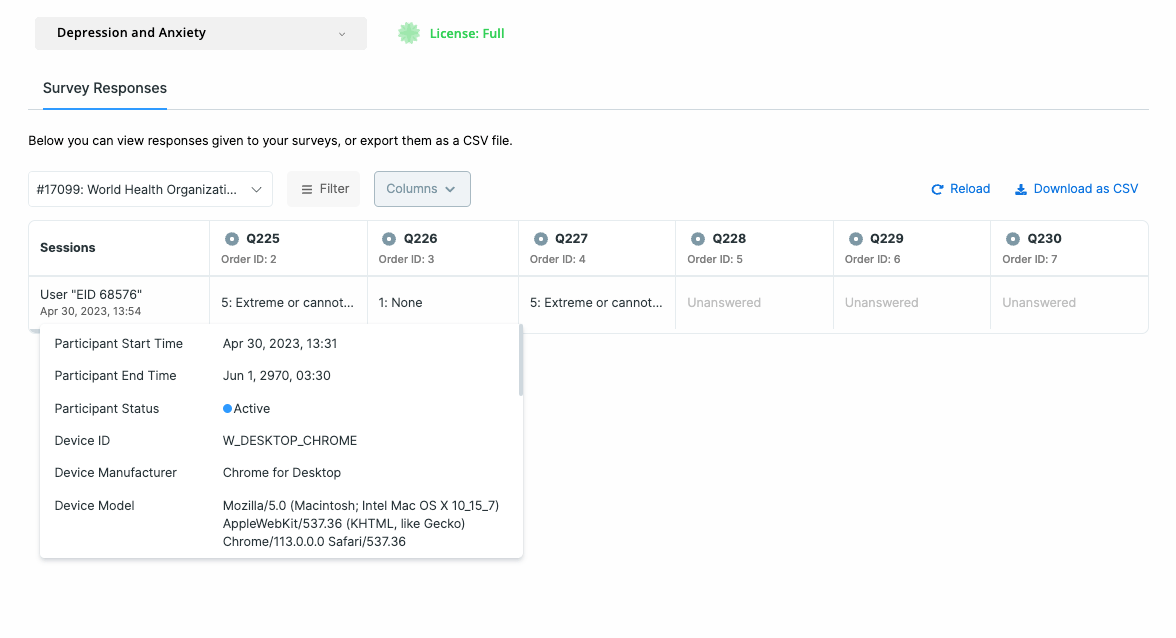The image size is (1176, 638).
Task: Click the Reload link
Action: [968, 188]
